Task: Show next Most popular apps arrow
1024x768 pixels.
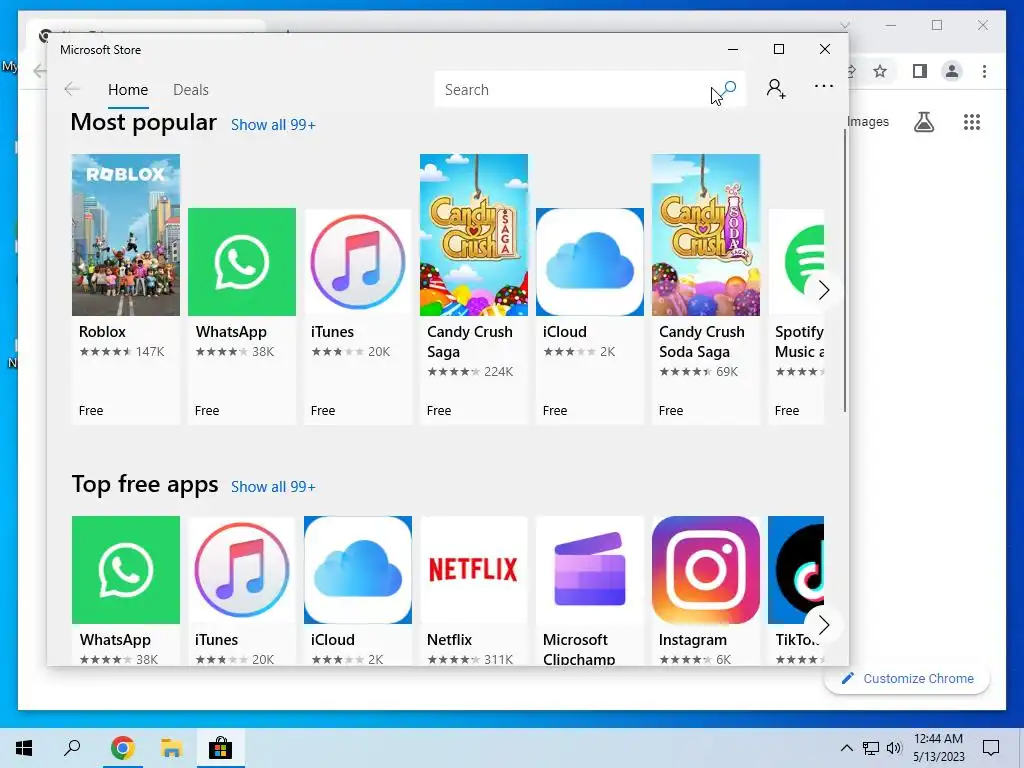Action: [824, 290]
